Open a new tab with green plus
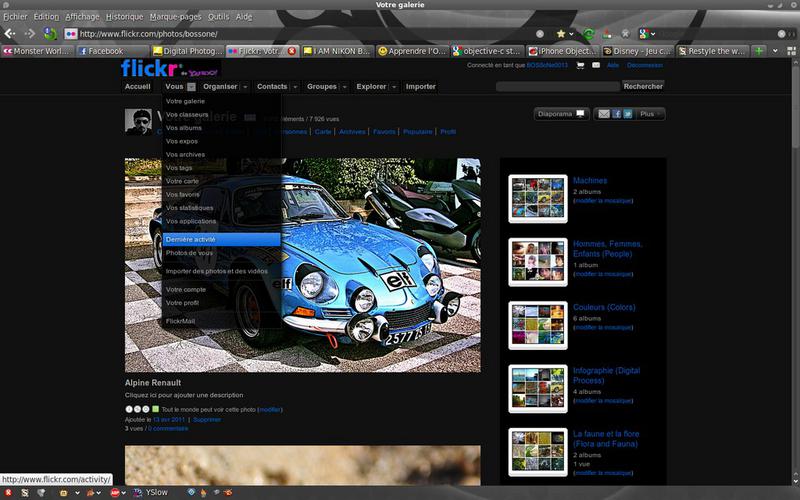The height and width of the screenshot is (500, 800). (759, 51)
